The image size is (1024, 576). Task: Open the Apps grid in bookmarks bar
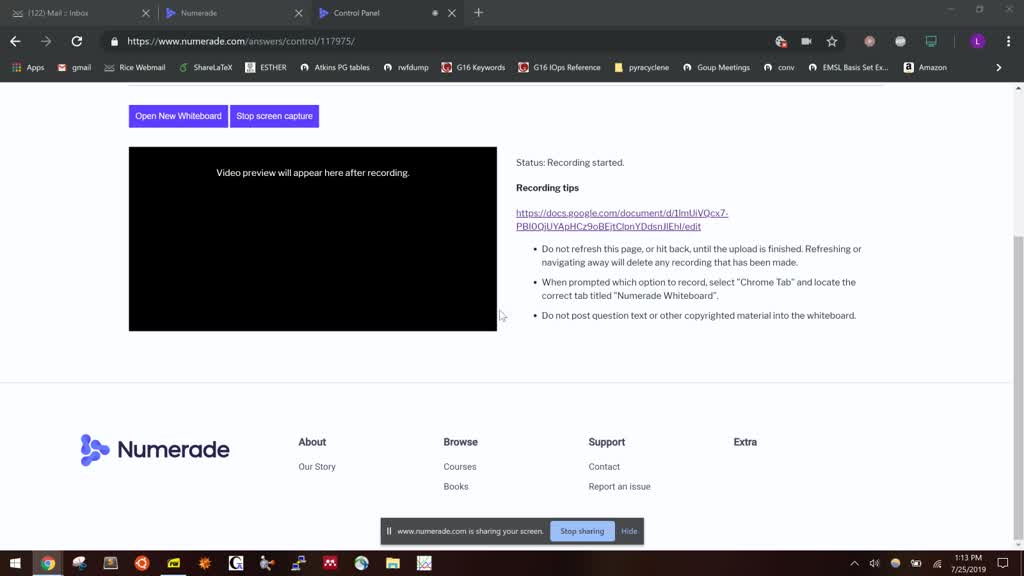point(28,67)
